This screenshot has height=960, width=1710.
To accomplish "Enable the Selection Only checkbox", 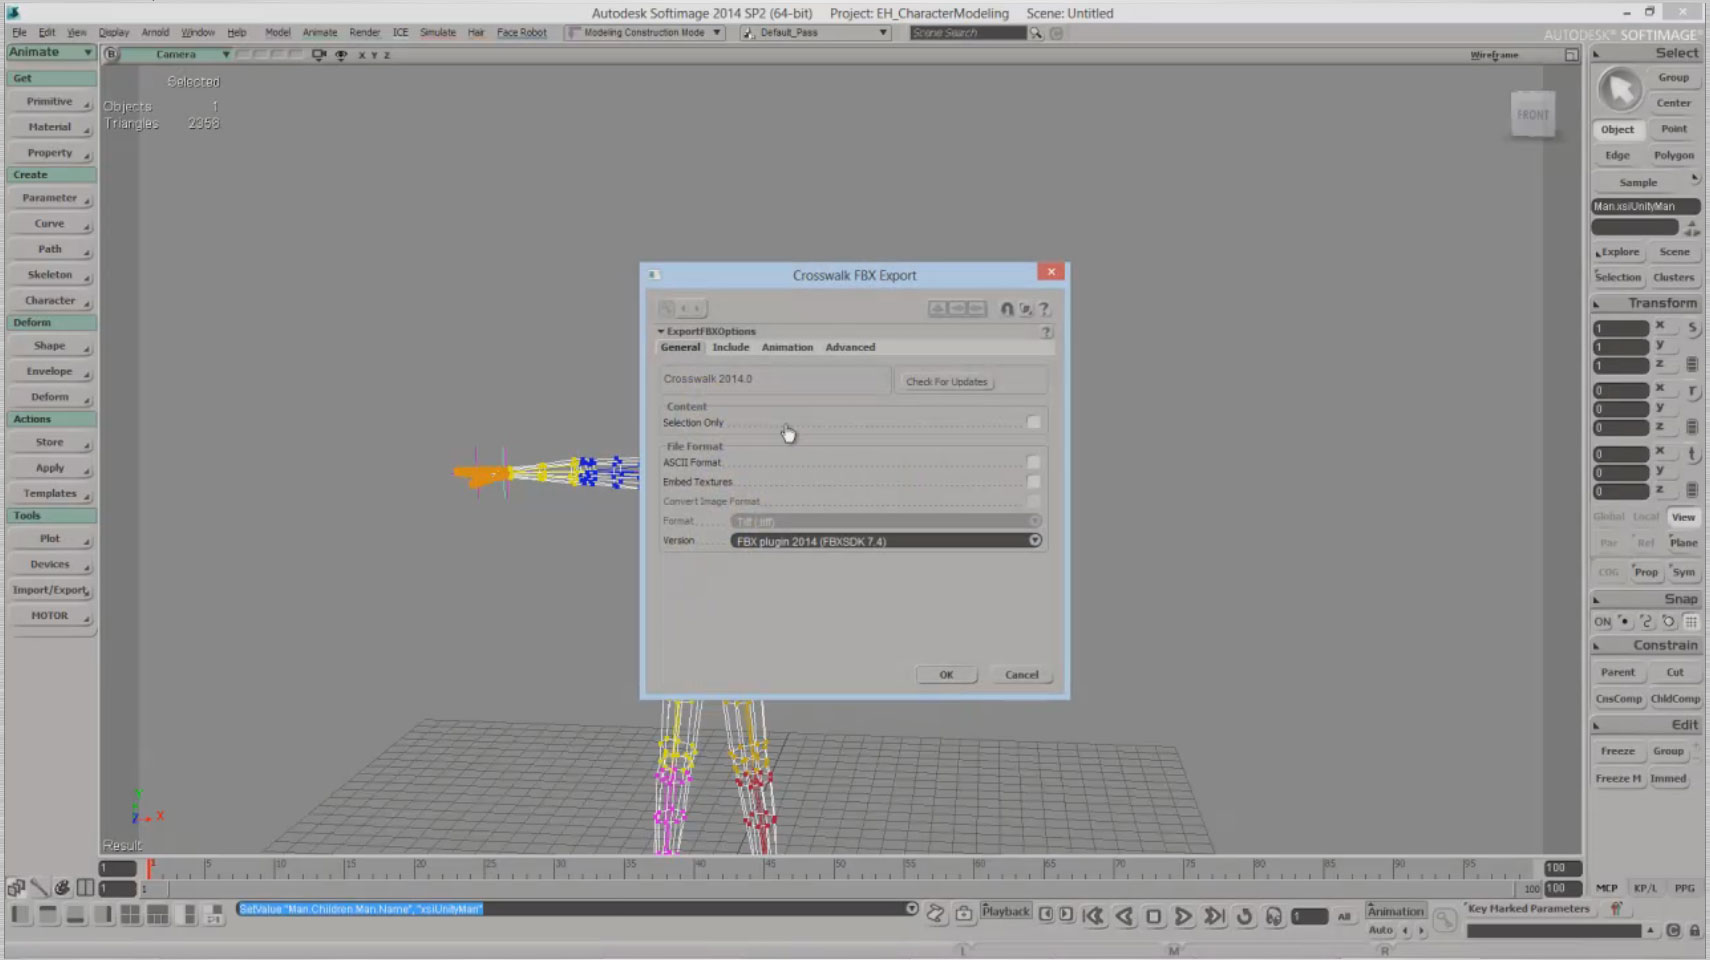I will click(x=1033, y=423).
